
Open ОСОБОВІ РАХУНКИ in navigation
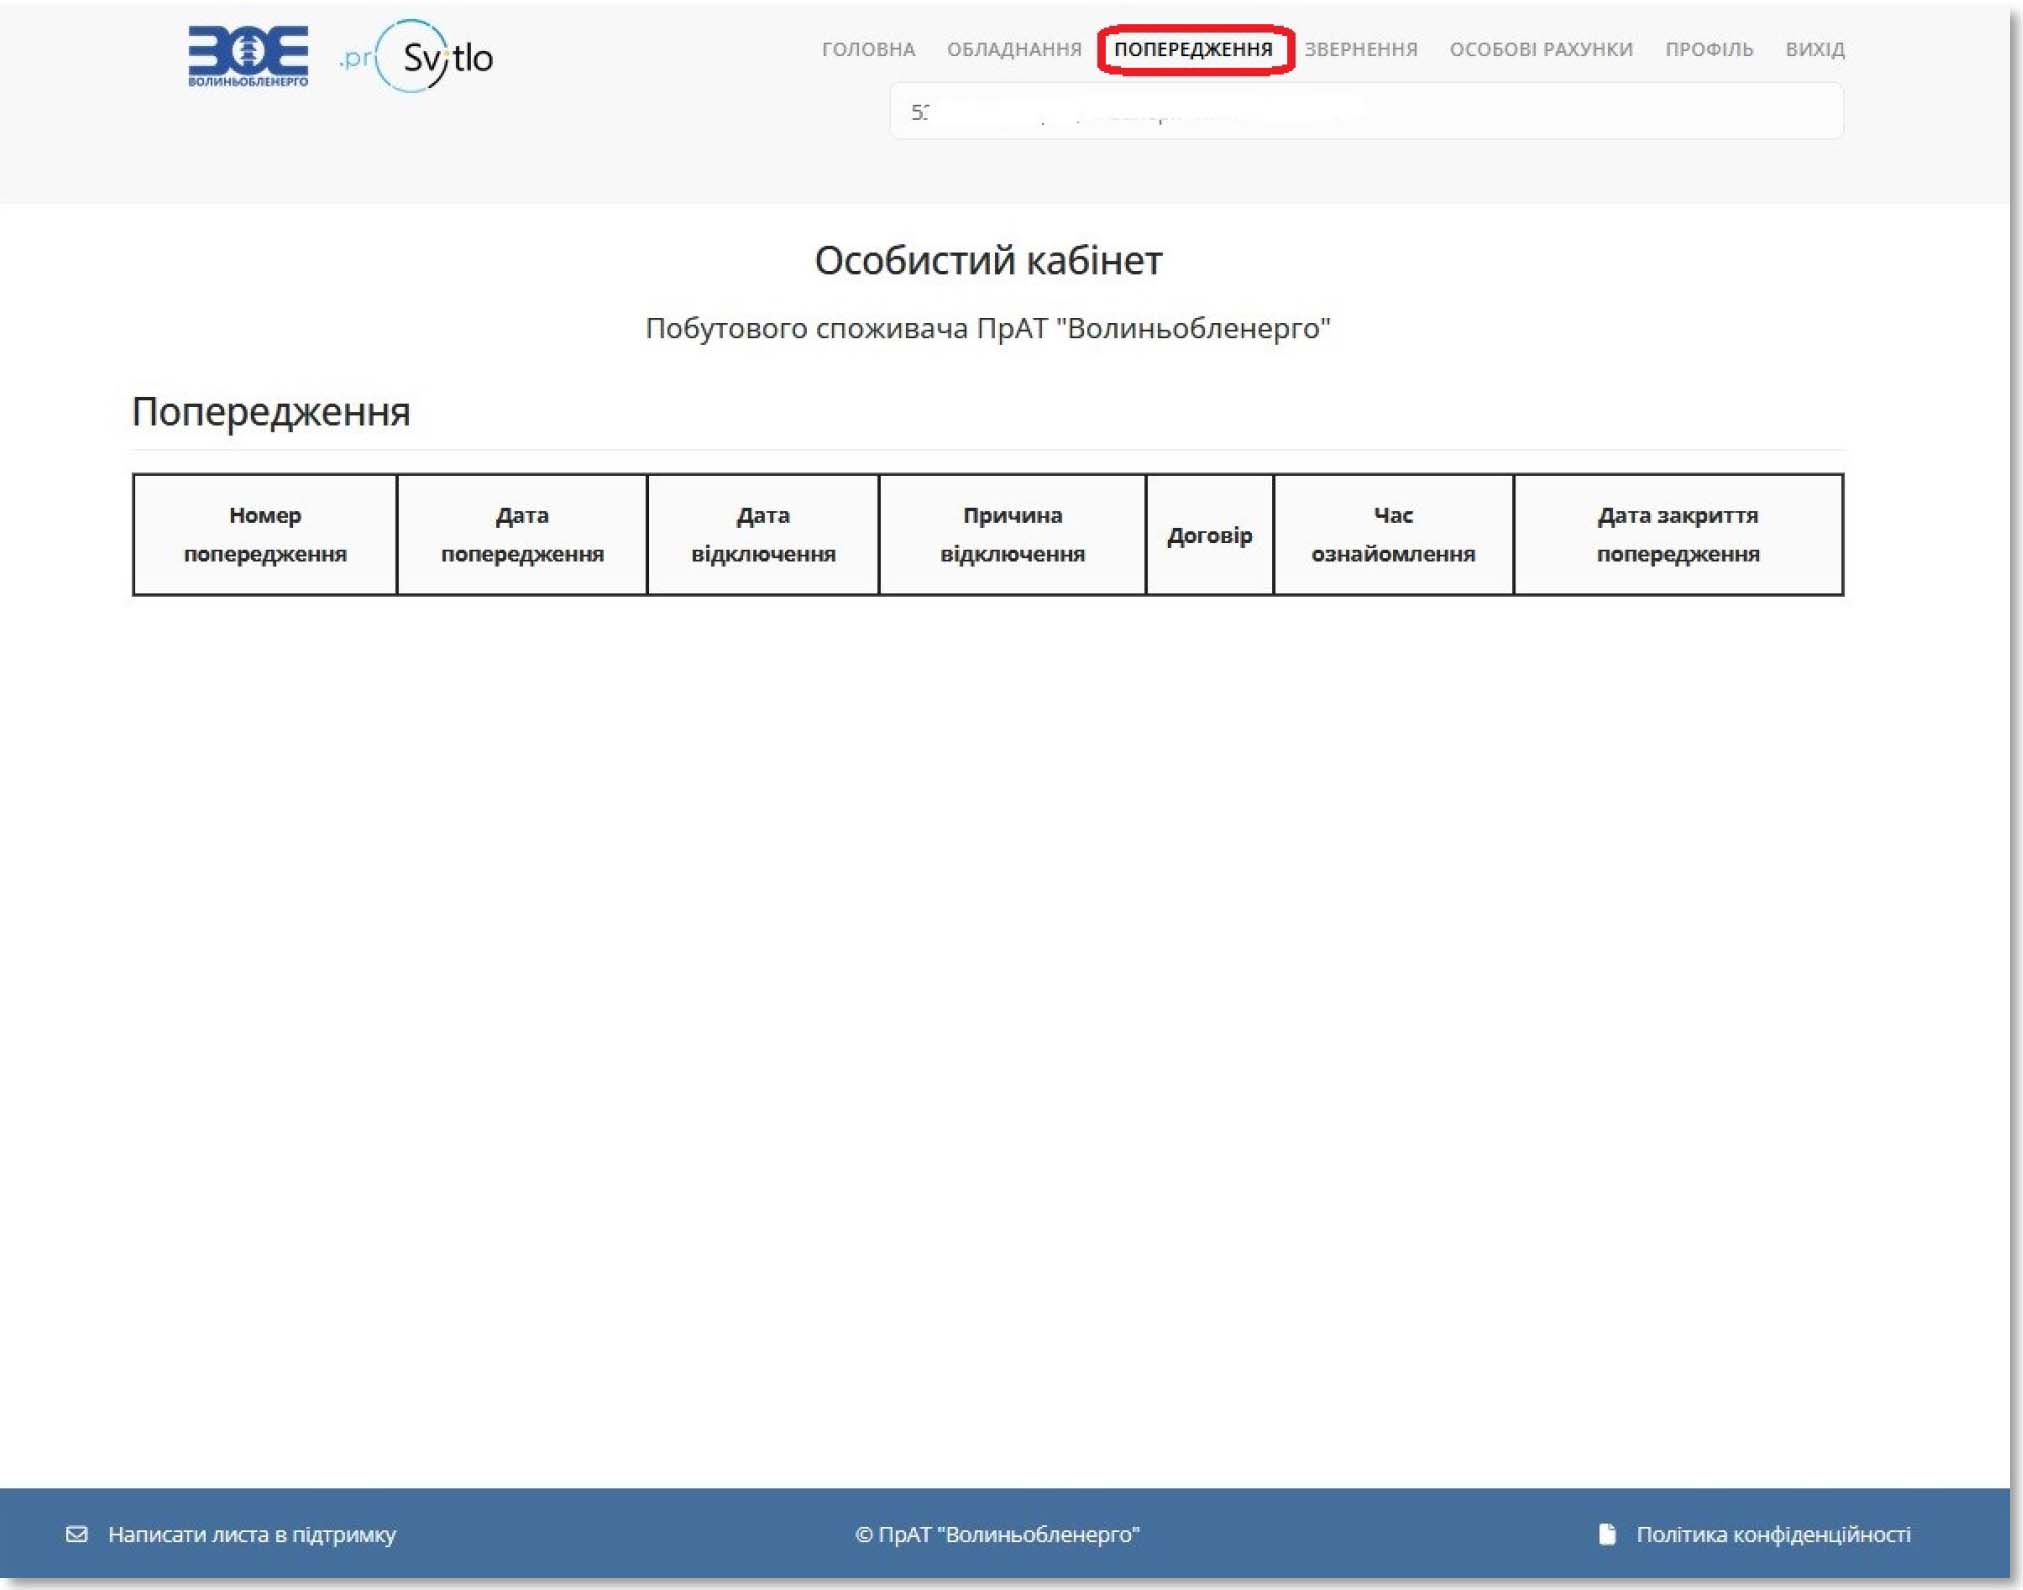(x=1541, y=49)
